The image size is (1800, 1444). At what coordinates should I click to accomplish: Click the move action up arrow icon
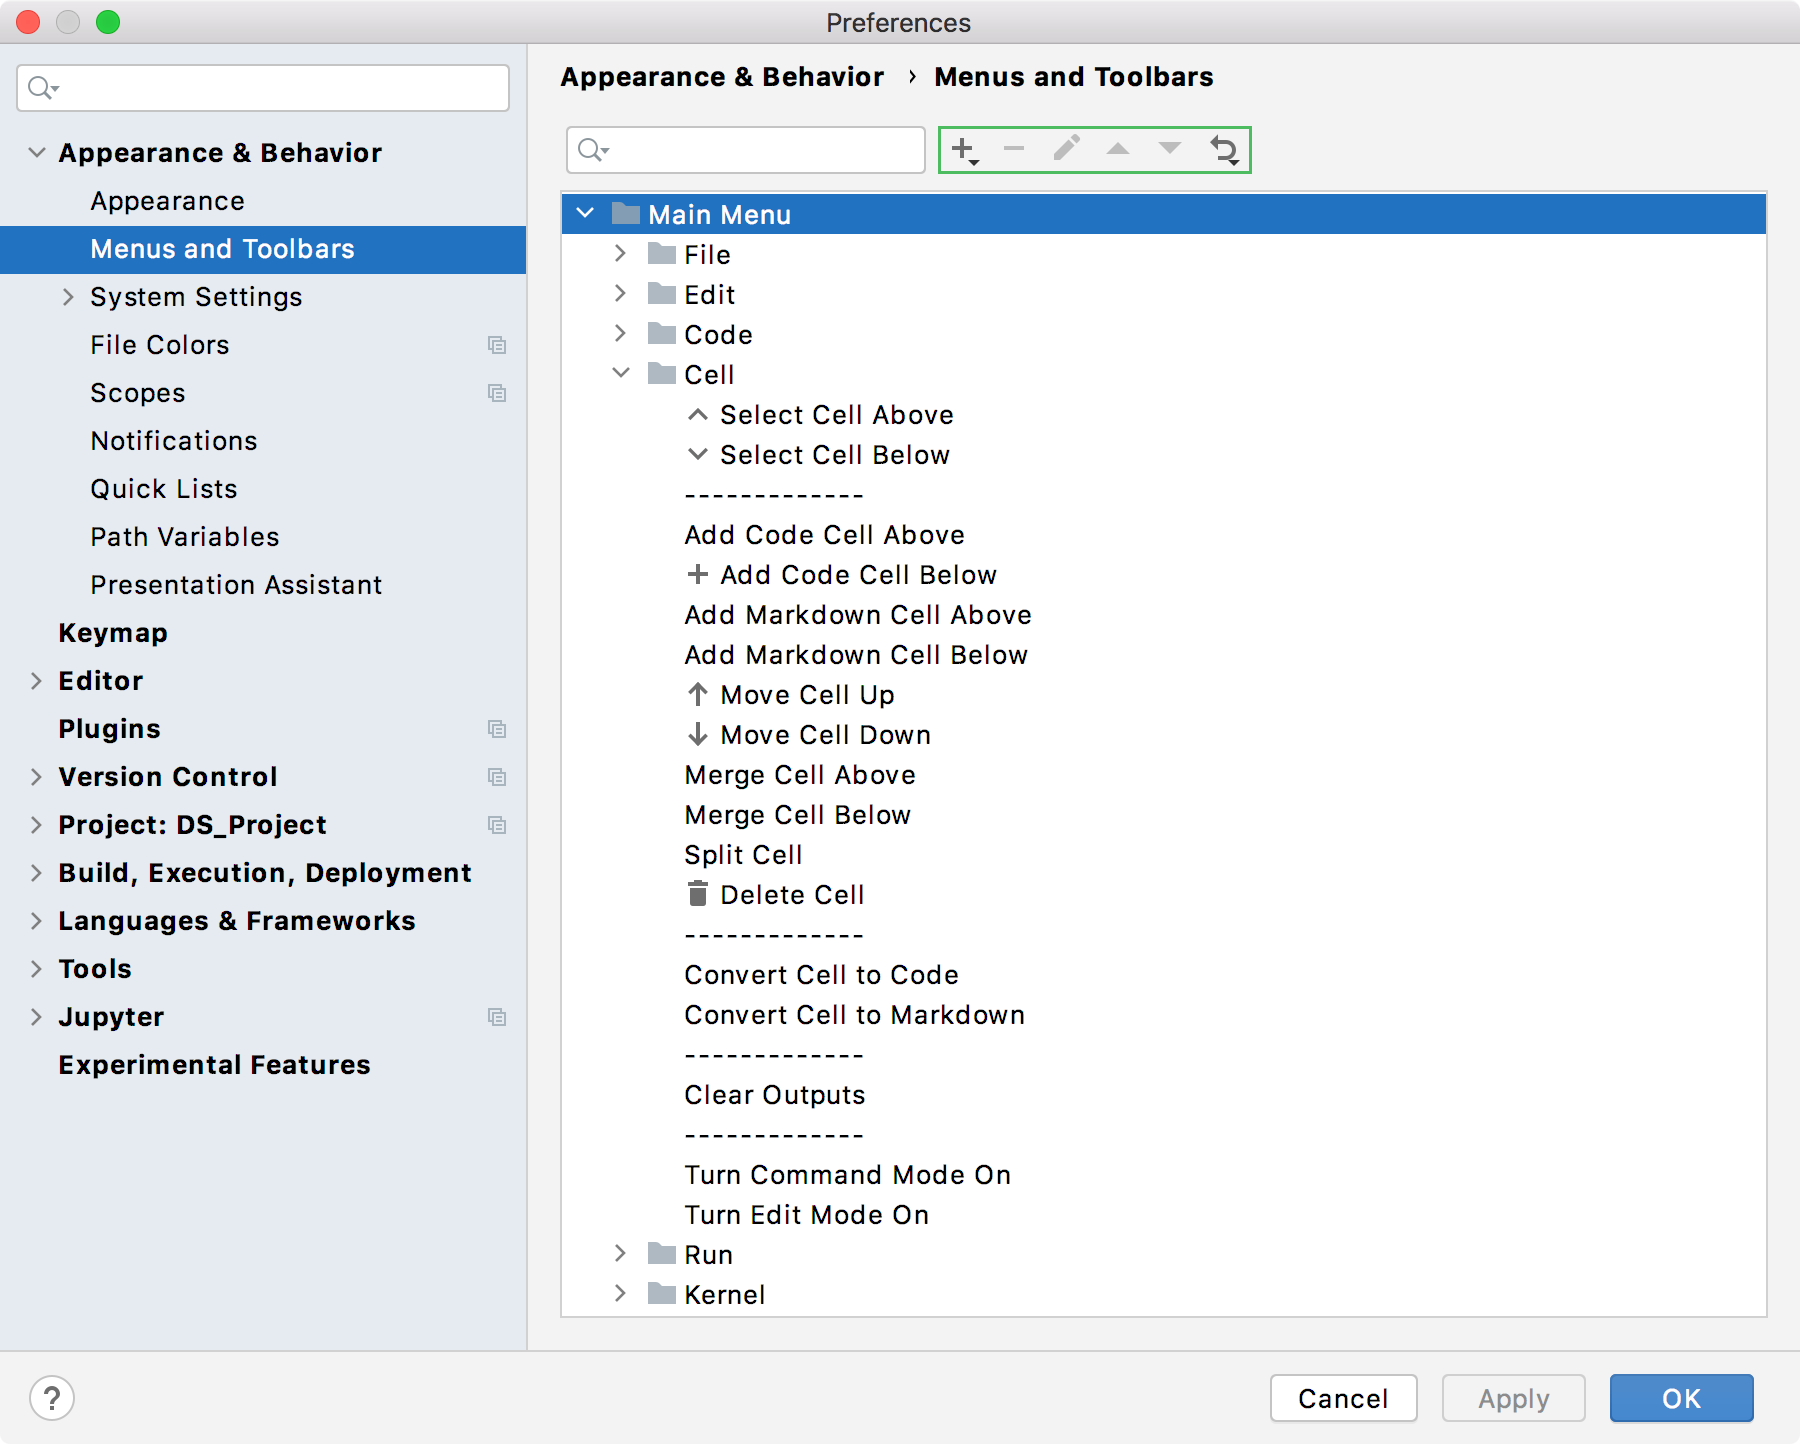pyautogui.click(x=1120, y=148)
